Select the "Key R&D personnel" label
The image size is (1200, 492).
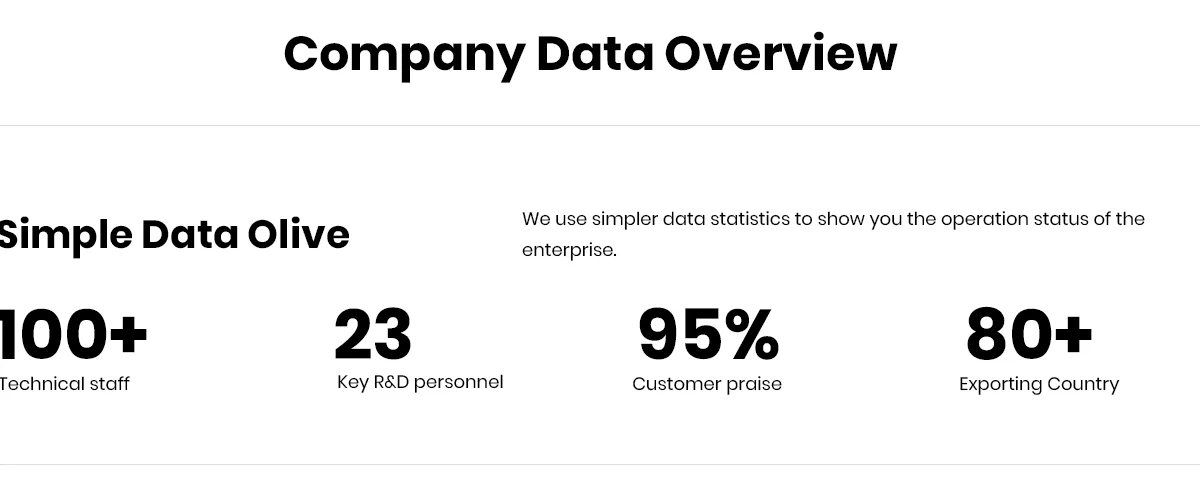[420, 382]
